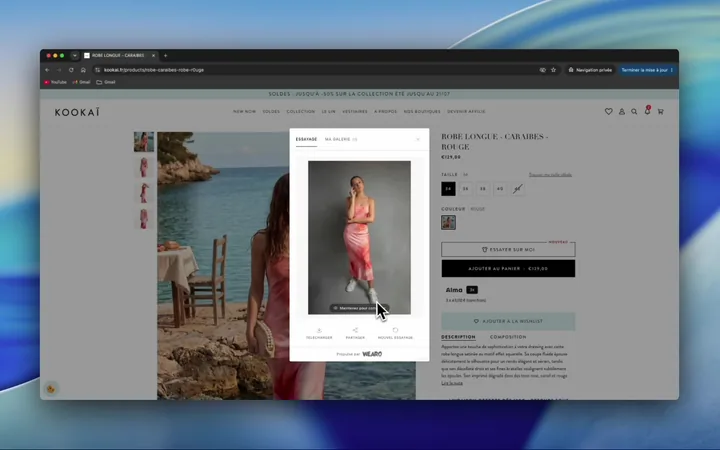The height and width of the screenshot is (450, 720).
Task: Open New Now menu
Action: 244,112
